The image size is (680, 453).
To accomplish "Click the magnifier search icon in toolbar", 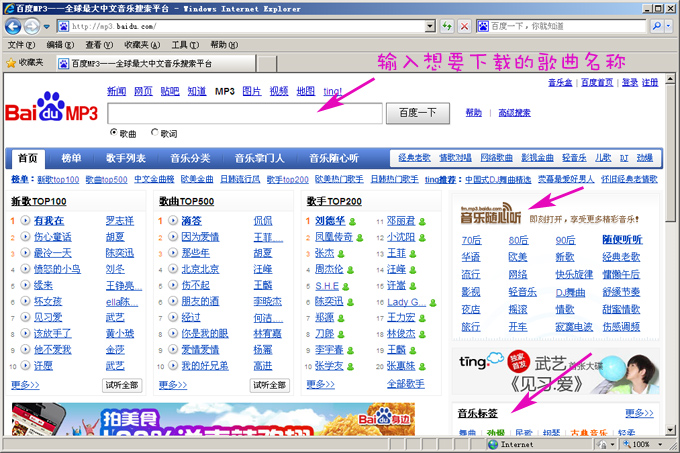I will [x=657, y=26].
